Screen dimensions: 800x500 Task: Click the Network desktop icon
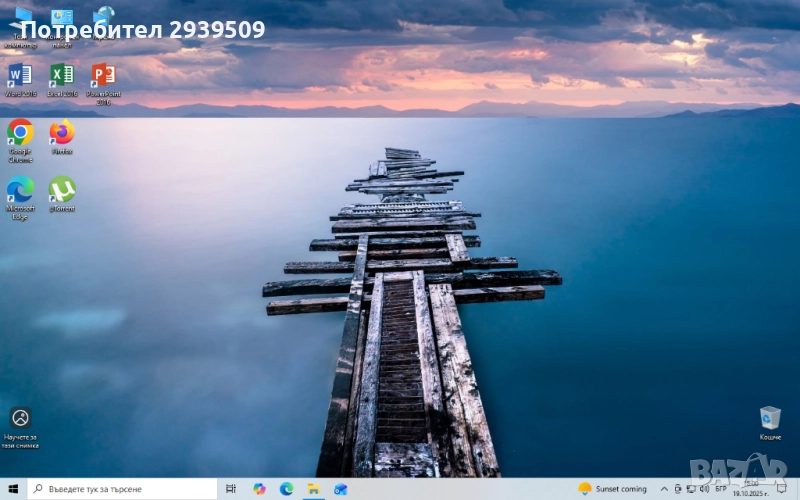[103, 16]
